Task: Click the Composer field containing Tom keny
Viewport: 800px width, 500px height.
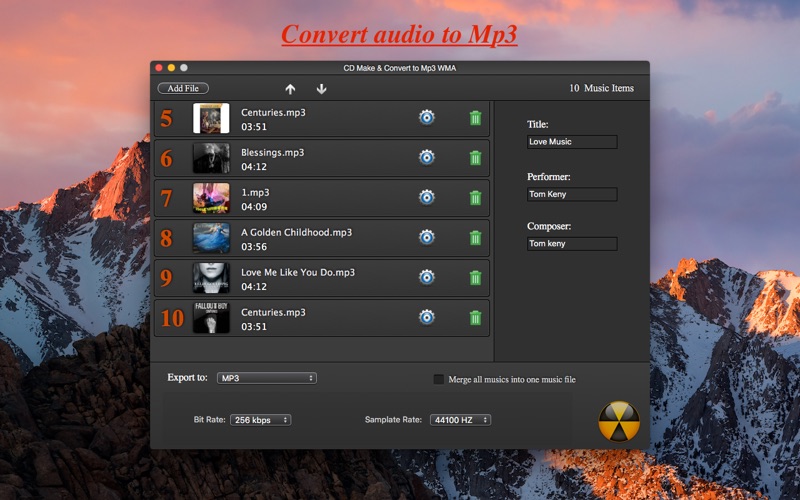Action: tap(572, 244)
